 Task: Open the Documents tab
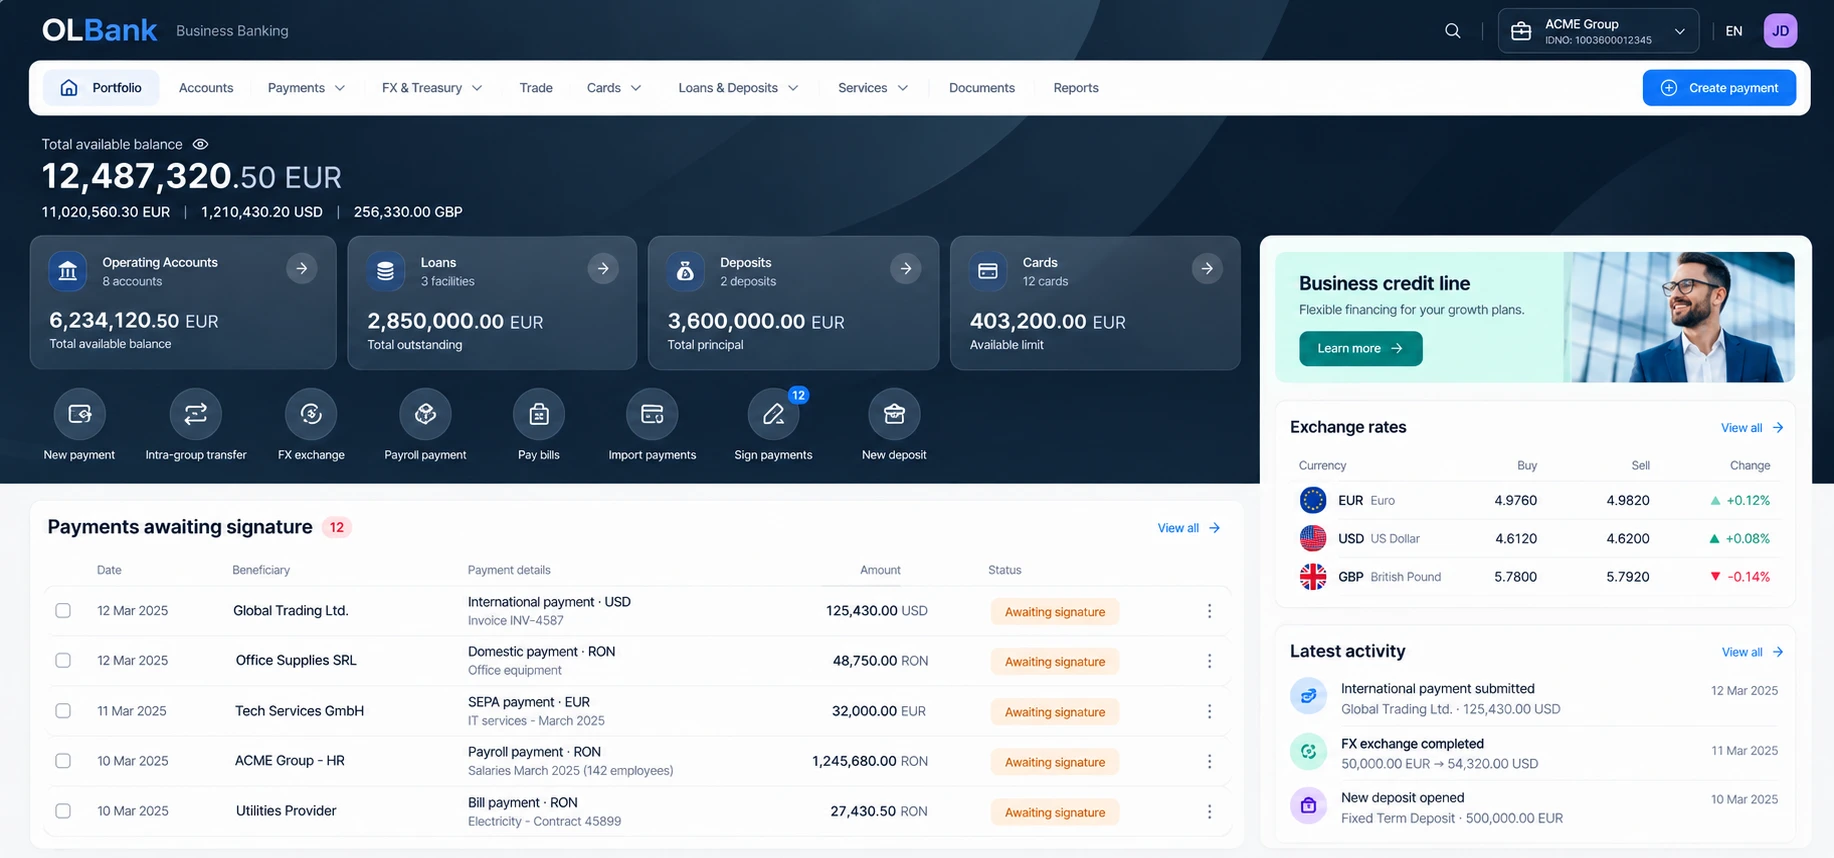pos(982,88)
